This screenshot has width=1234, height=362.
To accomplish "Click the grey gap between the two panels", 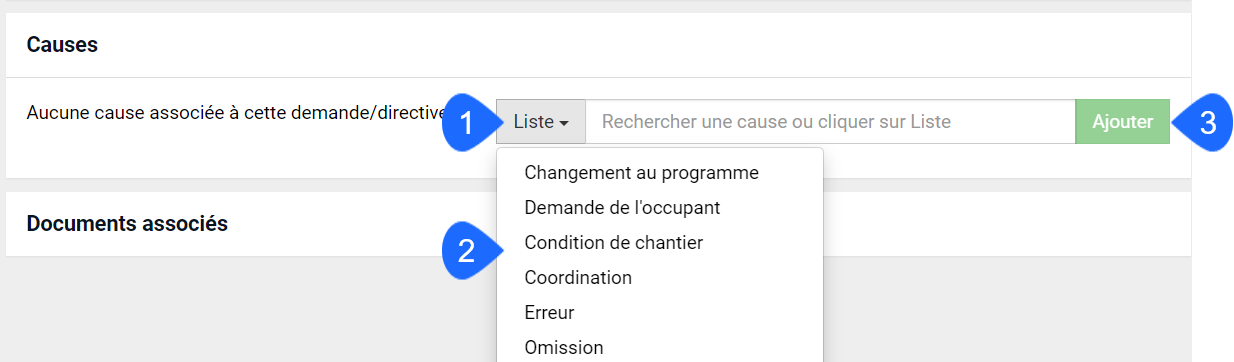I will pos(250,185).
